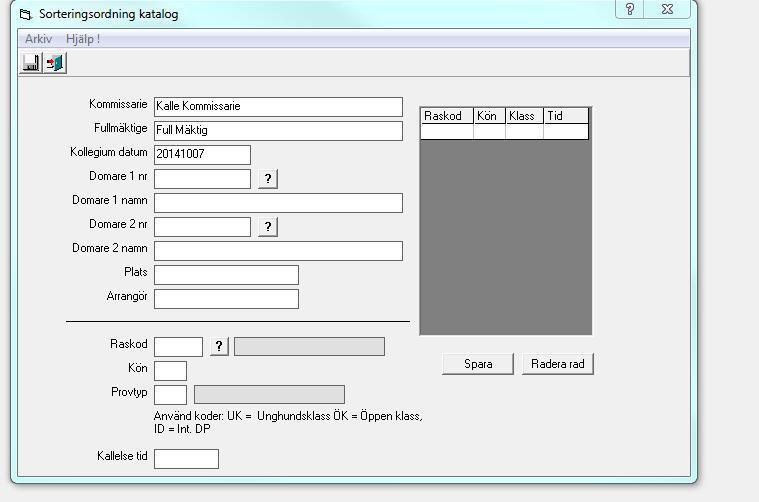Focus the Plats input field
Viewport: 759px width, 502px height.
226,275
